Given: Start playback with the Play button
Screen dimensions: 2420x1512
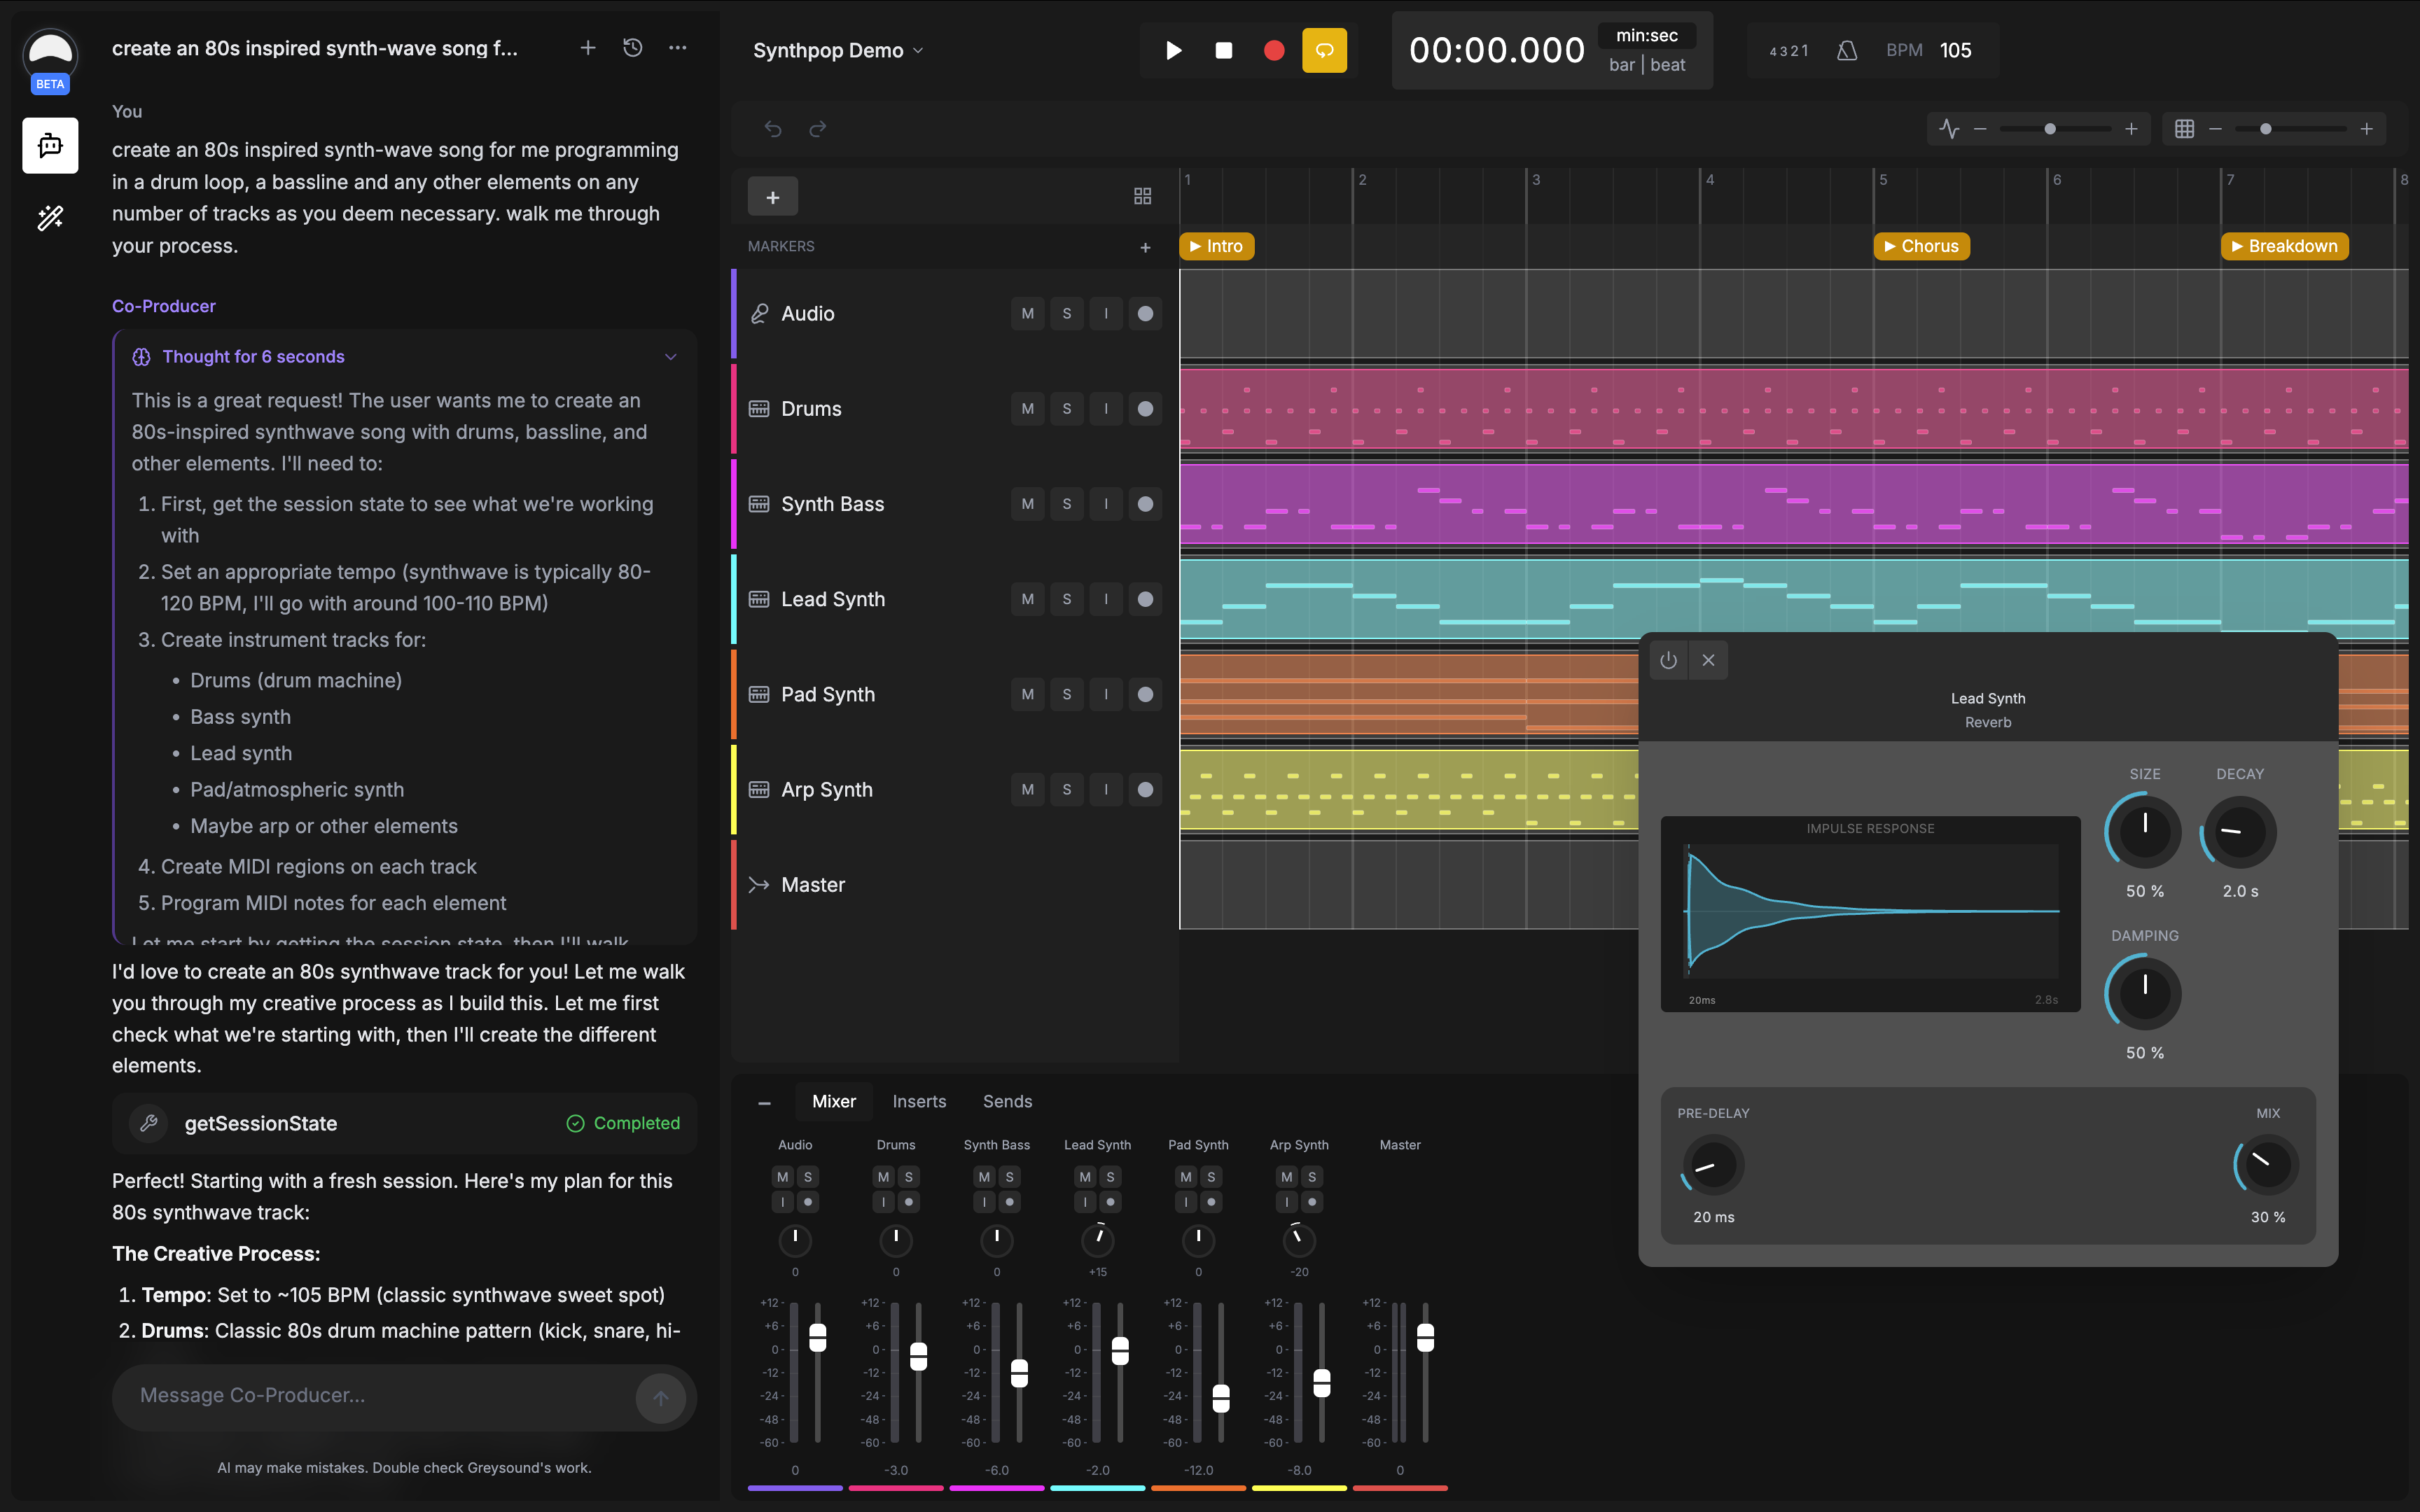Looking at the screenshot, I should (x=1173, y=50).
